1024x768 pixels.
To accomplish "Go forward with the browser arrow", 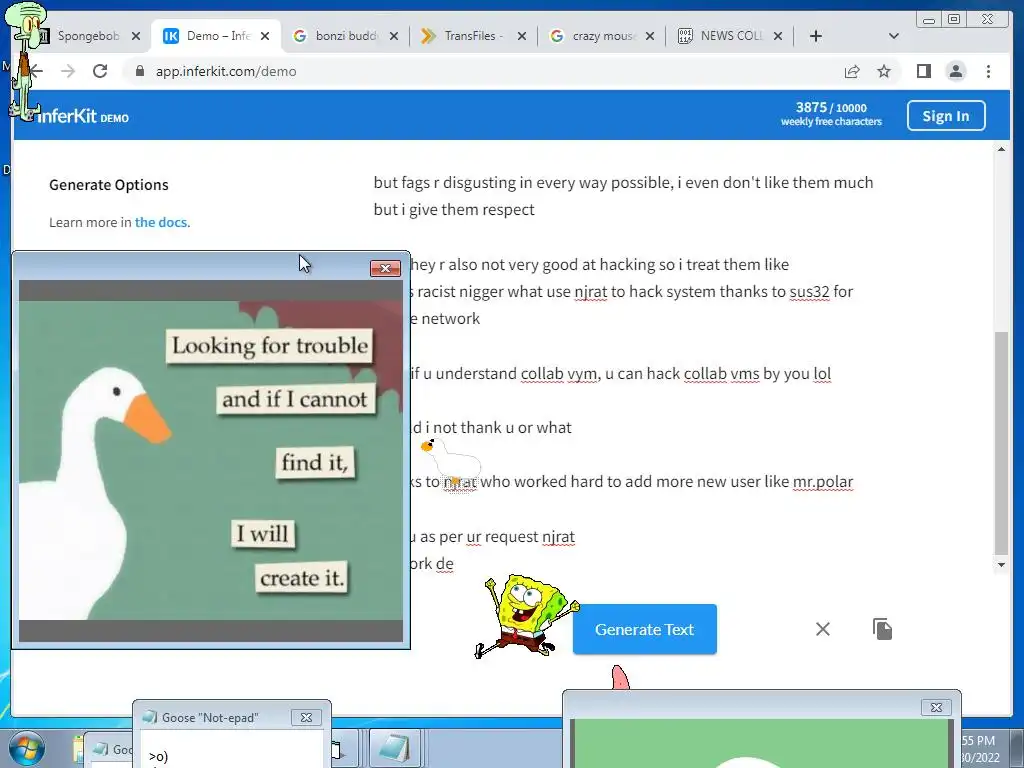I will tap(68, 71).
